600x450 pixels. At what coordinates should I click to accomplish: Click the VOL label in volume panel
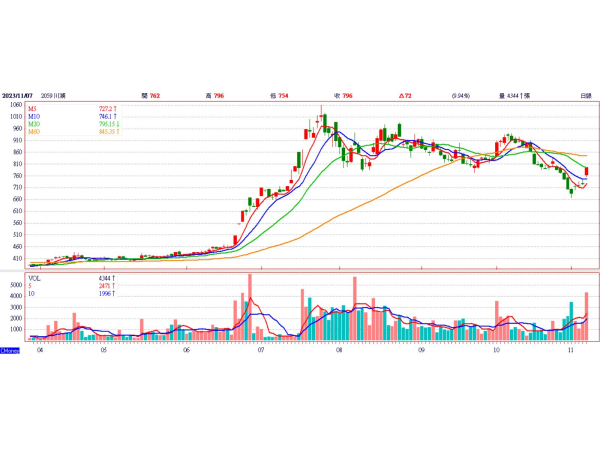pos(36,277)
